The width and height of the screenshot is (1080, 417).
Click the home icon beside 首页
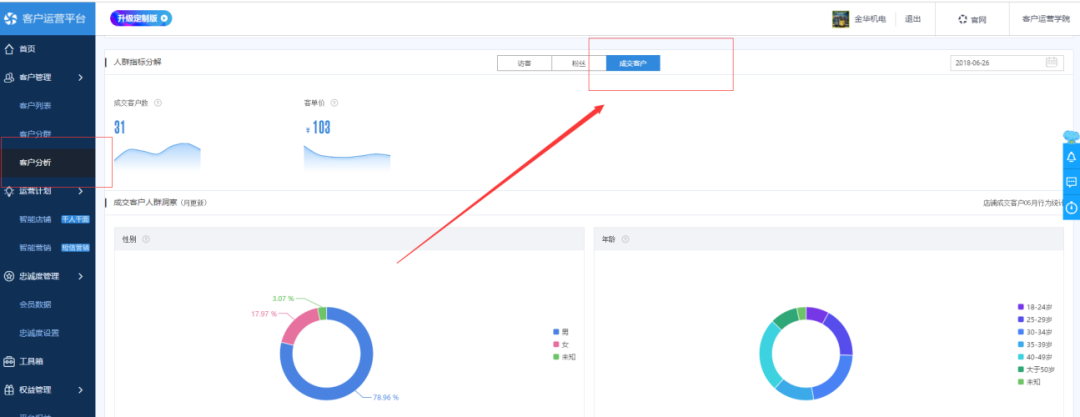(x=9, y=49)
